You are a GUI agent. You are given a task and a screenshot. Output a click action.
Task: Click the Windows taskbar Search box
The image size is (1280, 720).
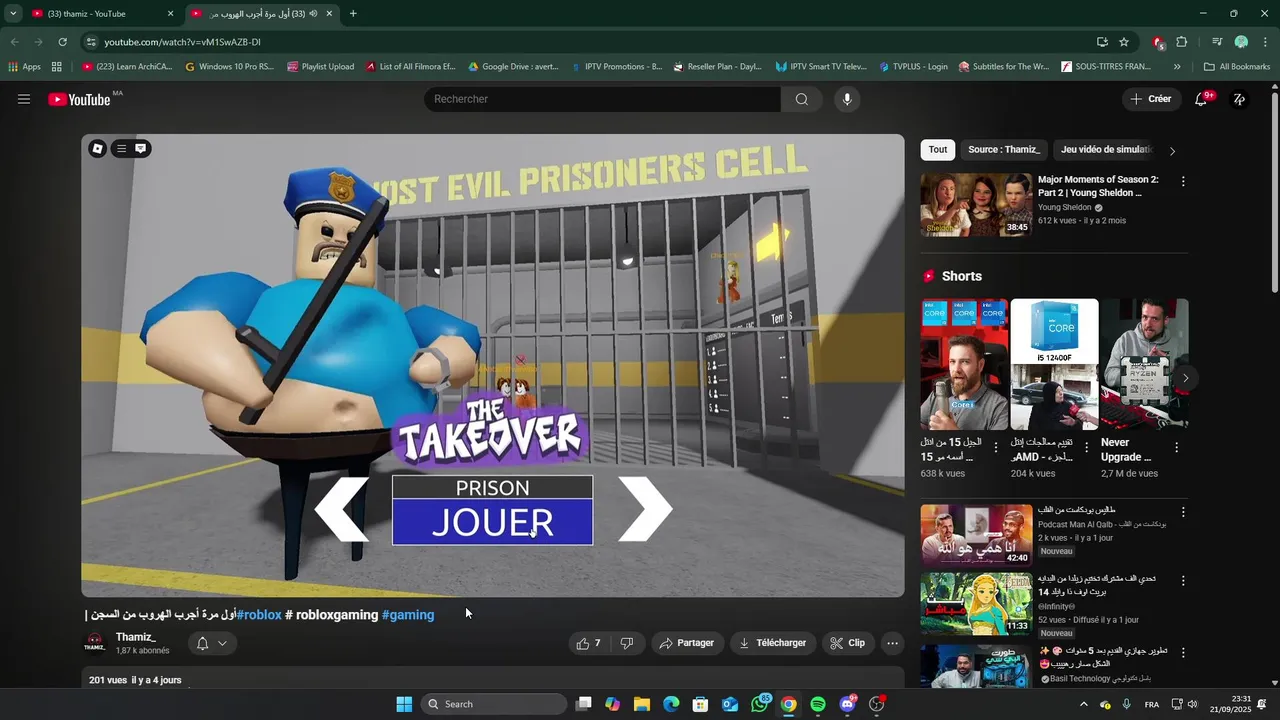point(494,704)
